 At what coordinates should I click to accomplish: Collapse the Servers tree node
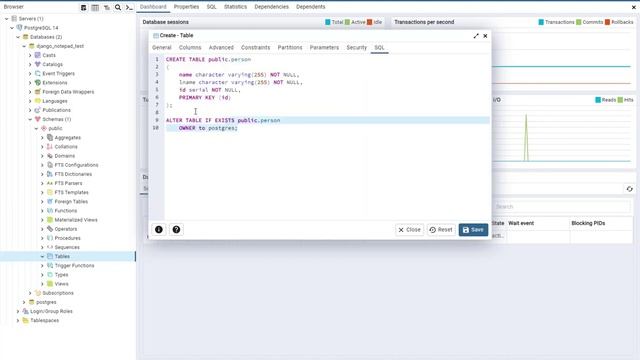[x=6, y=19]
